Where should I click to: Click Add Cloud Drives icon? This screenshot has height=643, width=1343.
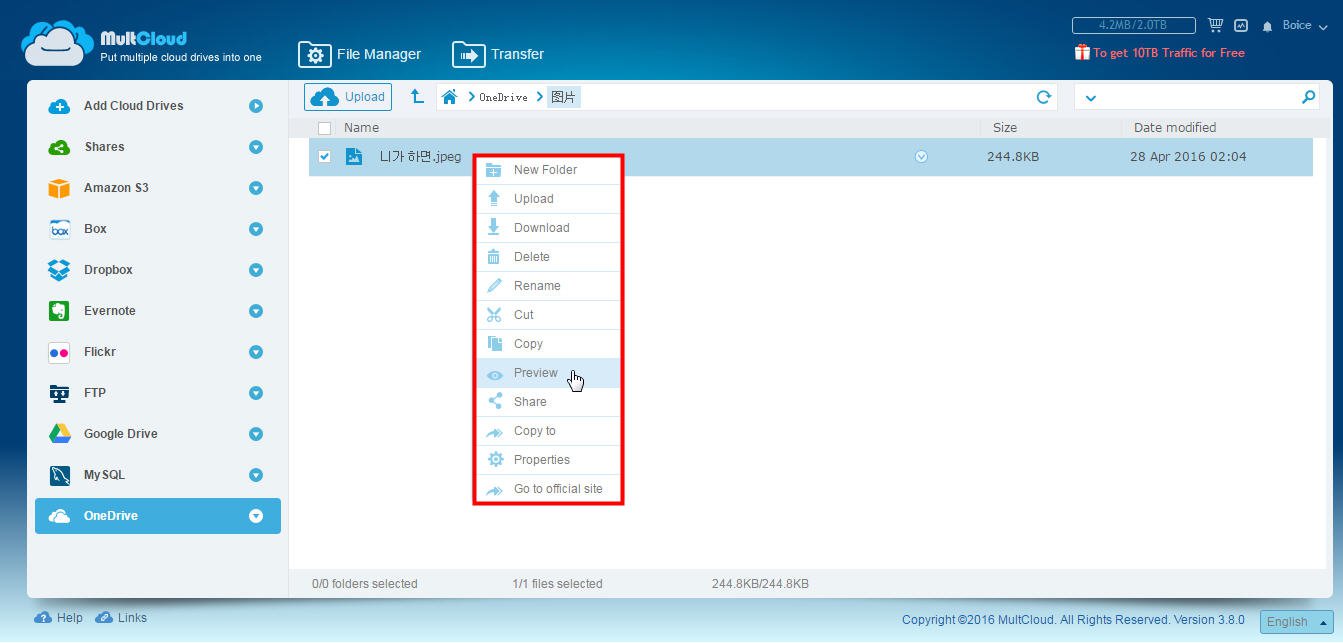point(59,106)
